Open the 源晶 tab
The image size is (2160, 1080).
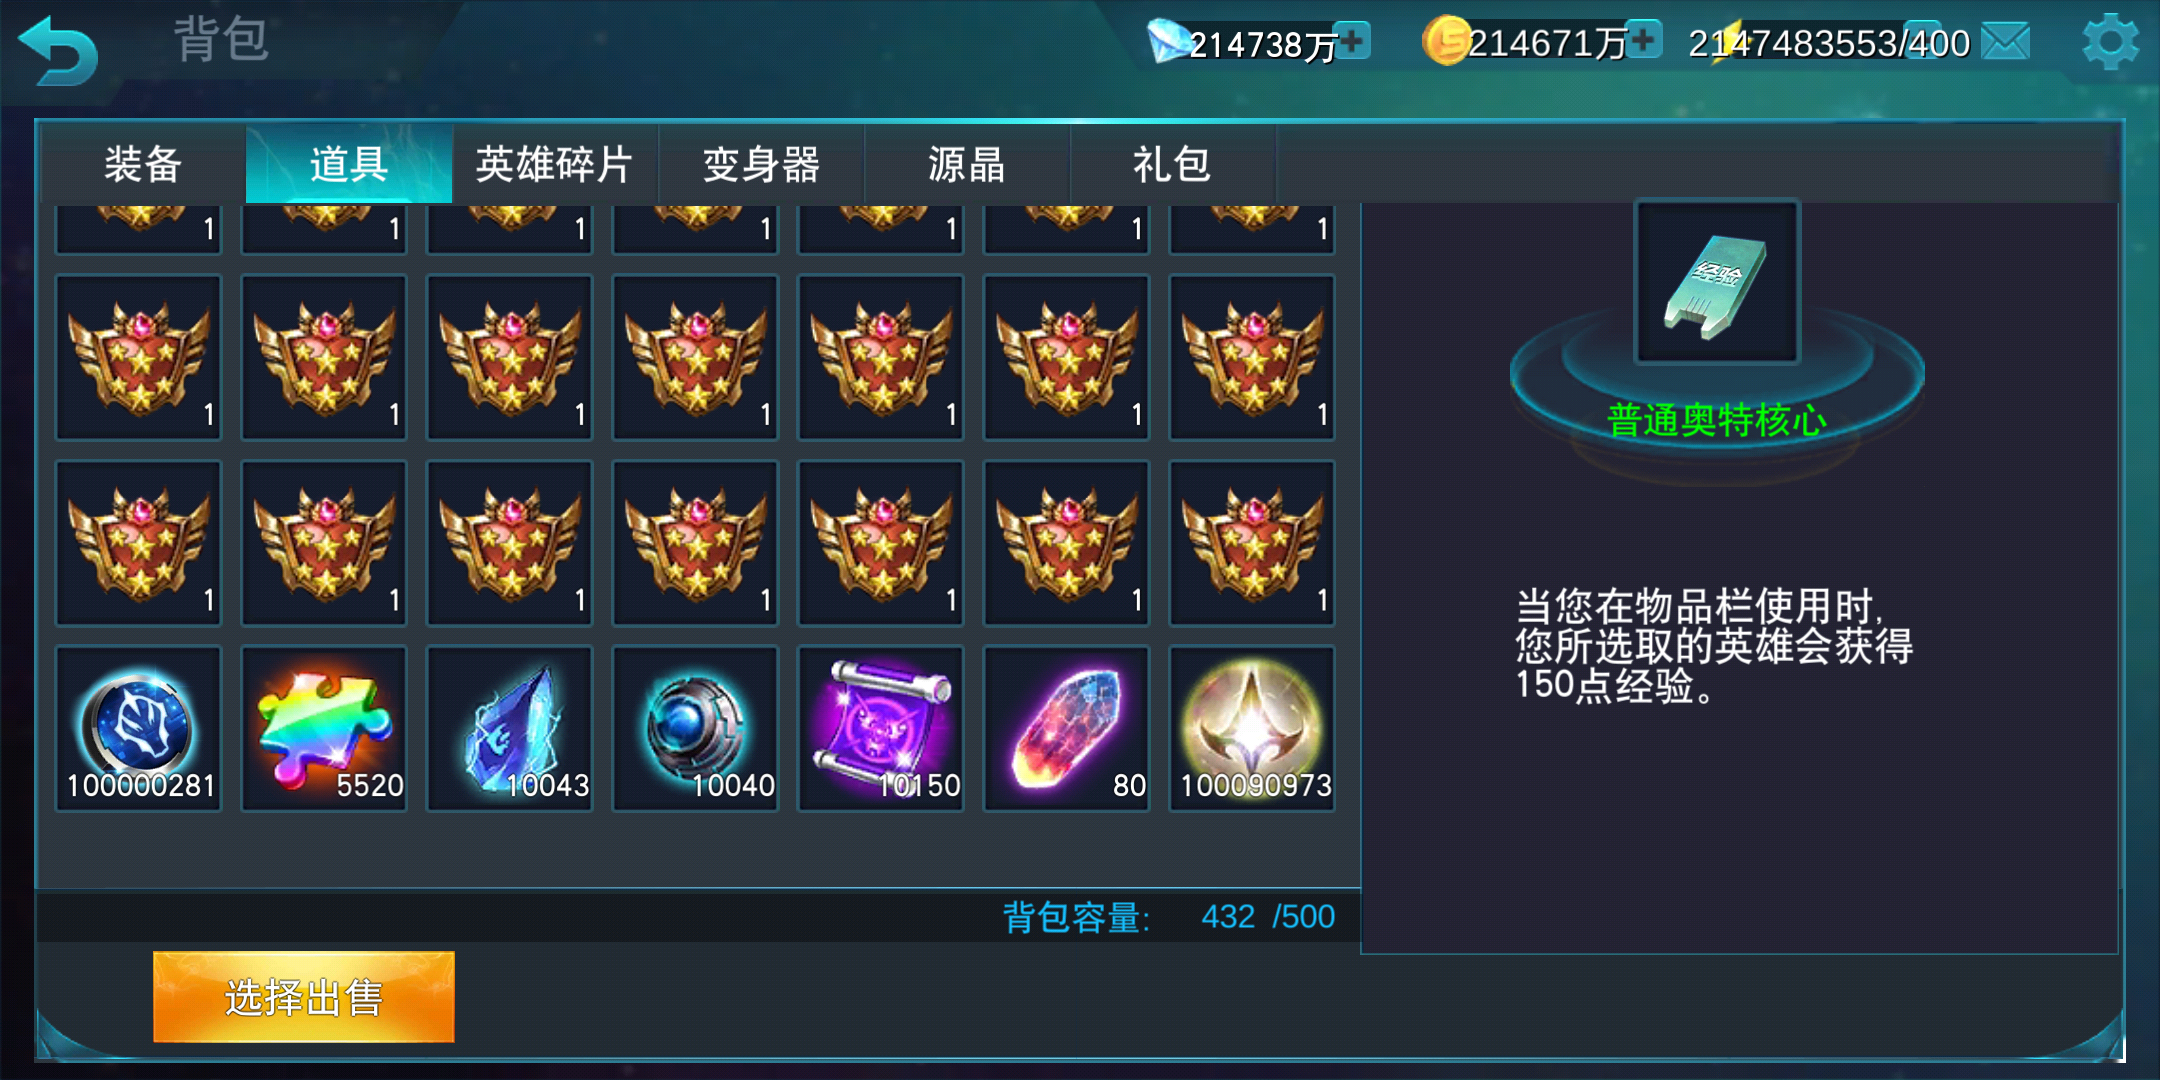tap(967, 164)
